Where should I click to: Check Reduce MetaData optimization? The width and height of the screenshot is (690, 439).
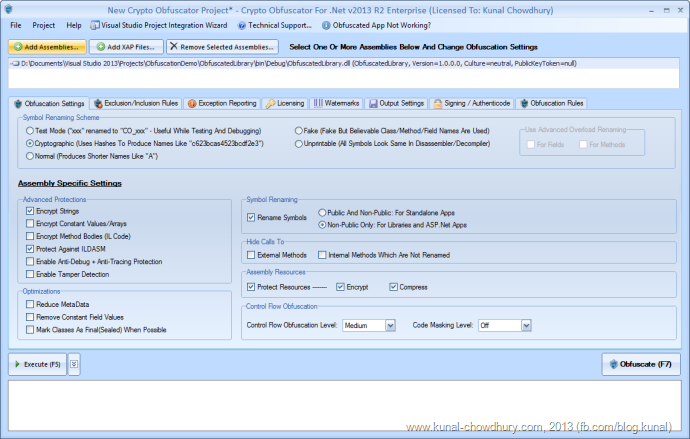30,304
